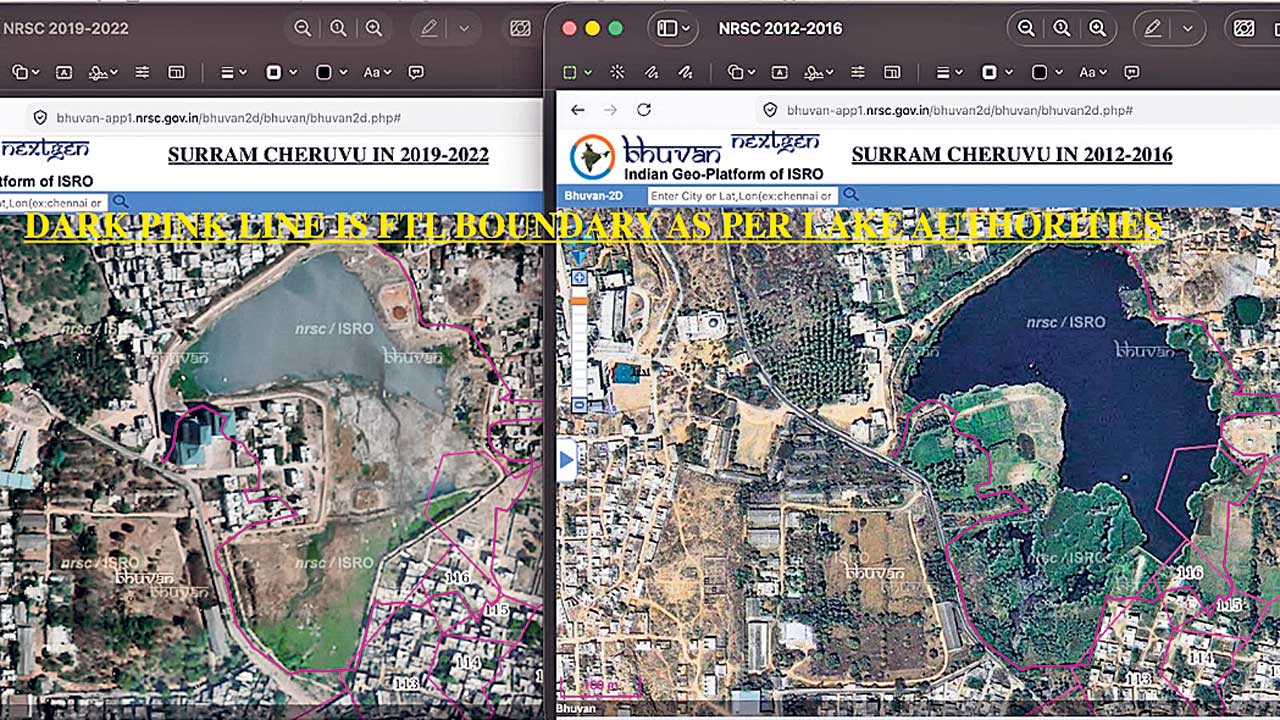Open fill color swatch in NRSC 2019-2022 toolbar

coord(330,72)
